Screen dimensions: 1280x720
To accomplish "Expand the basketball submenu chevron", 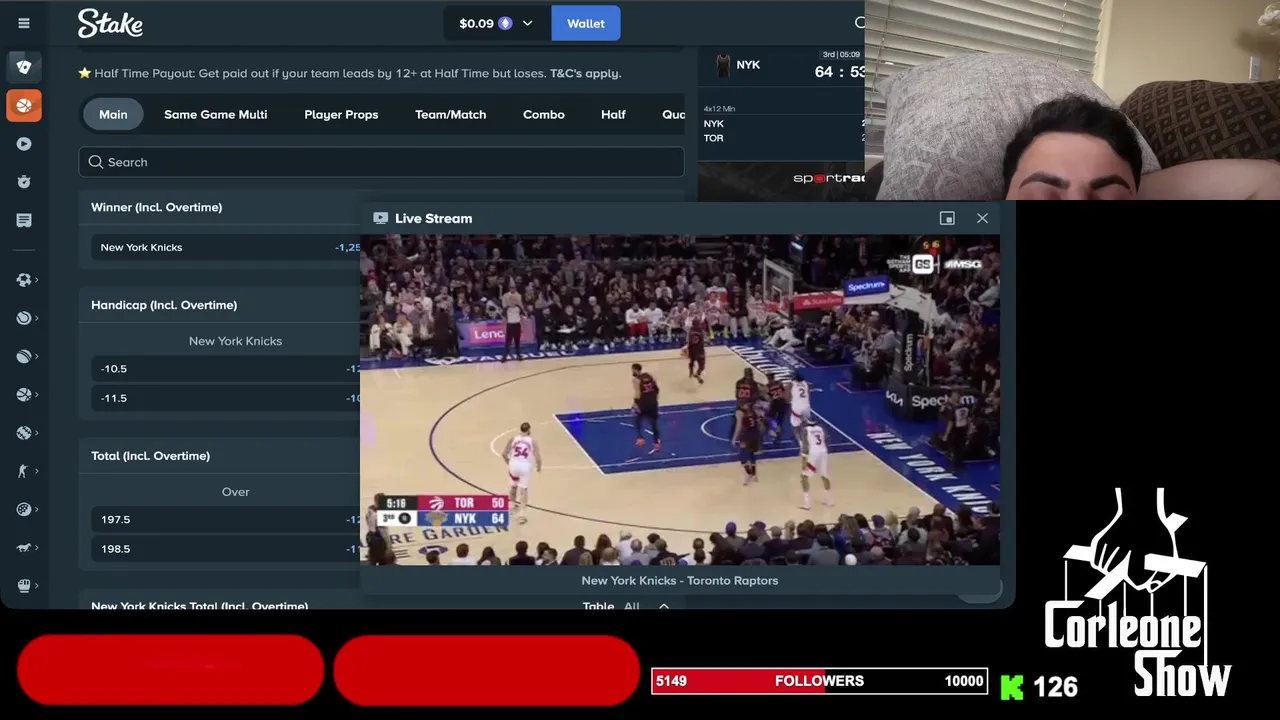I will 37,394.
